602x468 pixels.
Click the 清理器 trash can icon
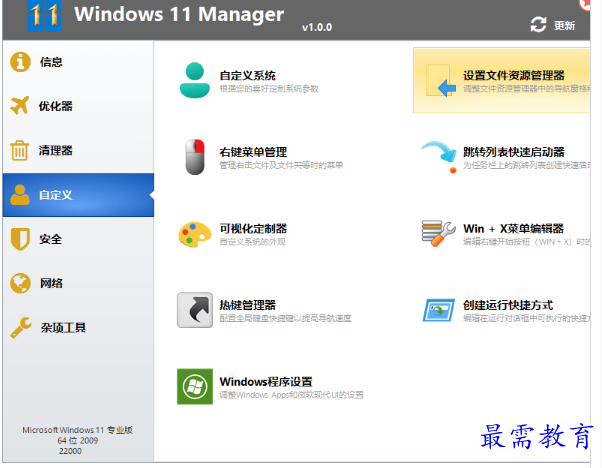click(x=19, y=150)
